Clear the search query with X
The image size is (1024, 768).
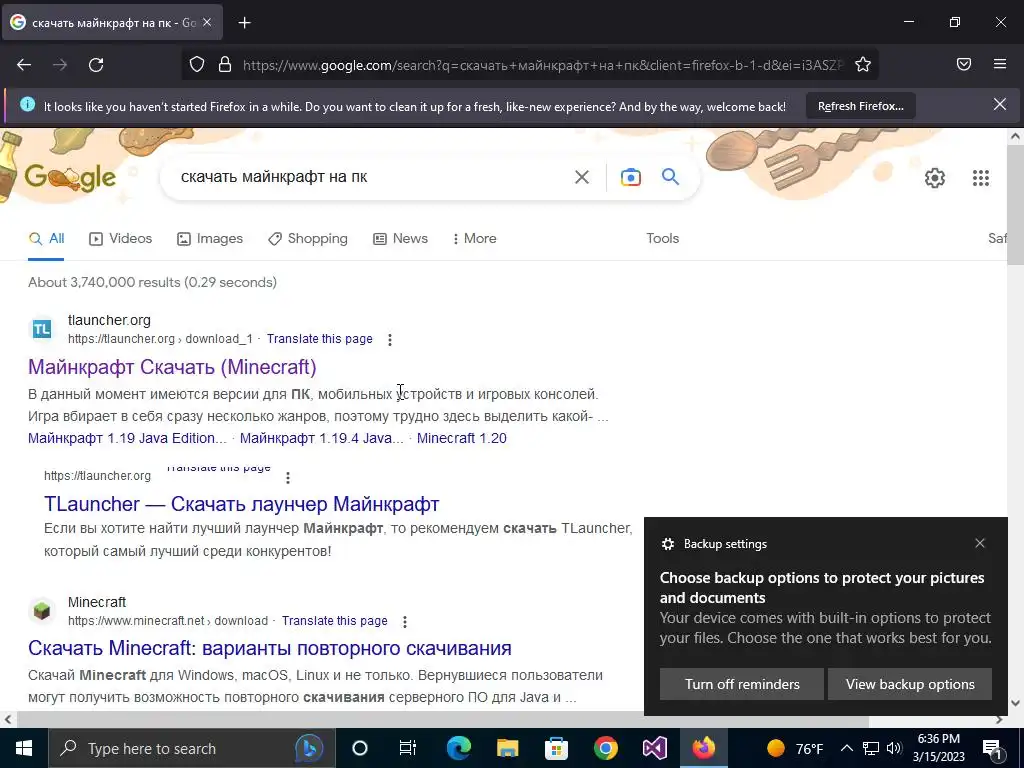581,177
